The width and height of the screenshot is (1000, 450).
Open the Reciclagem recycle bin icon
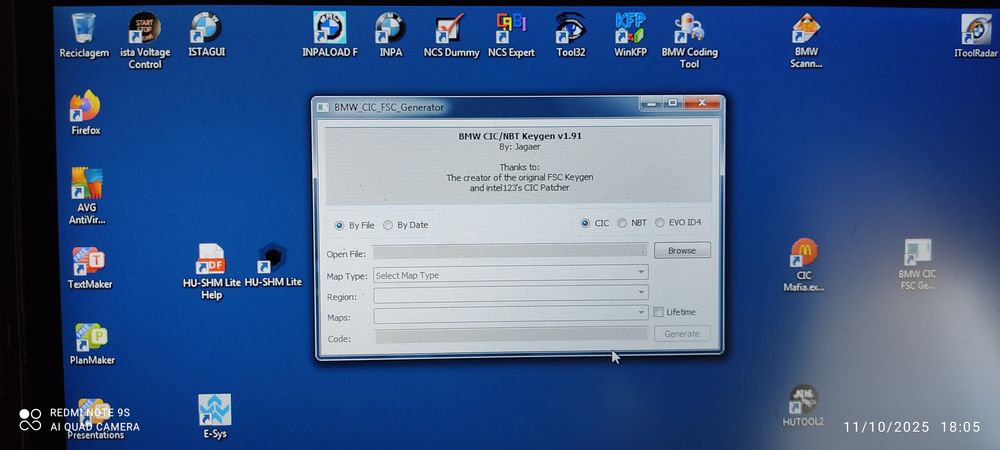(x=84, y=35)
